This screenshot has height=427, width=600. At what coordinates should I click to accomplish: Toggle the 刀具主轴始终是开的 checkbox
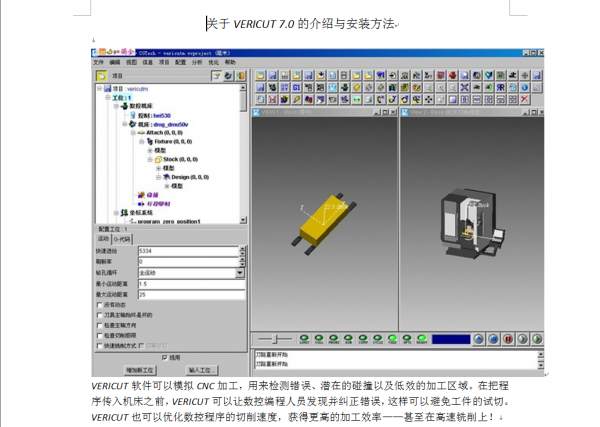pos(100,315)
